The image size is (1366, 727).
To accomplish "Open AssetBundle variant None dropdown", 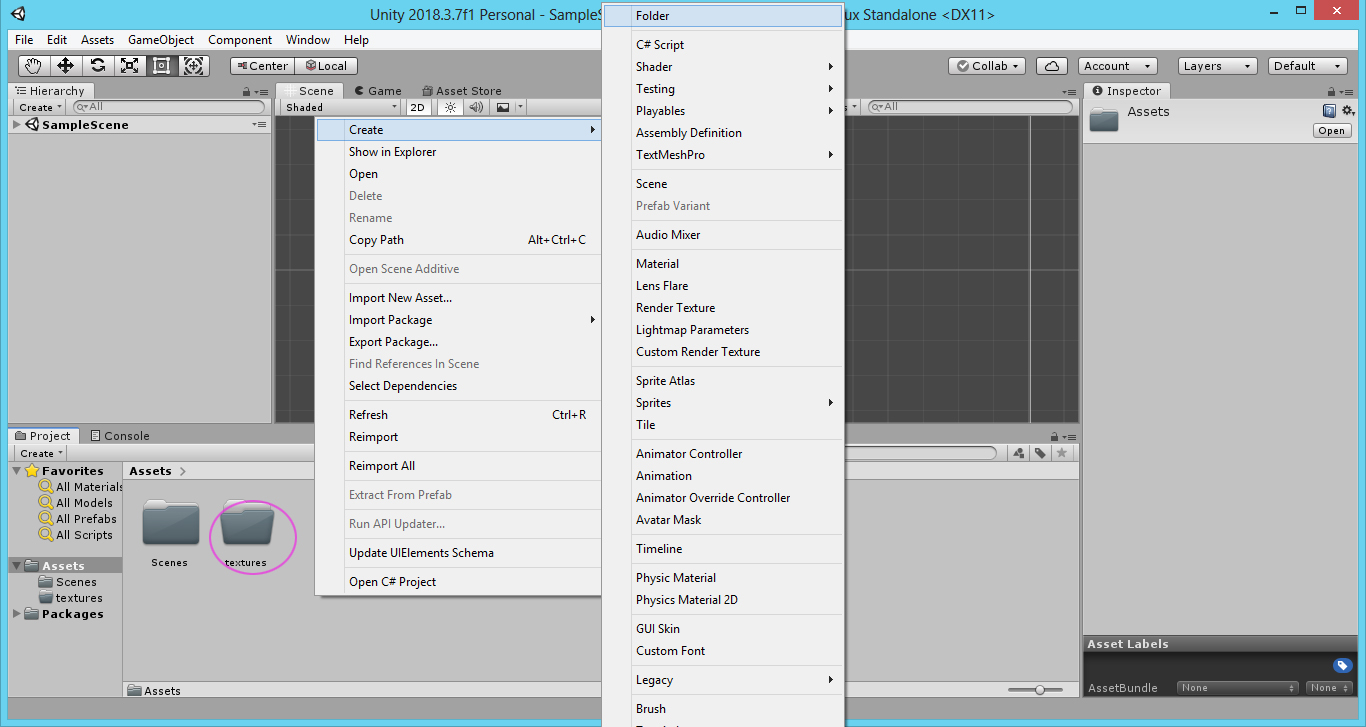I will pyautogui.click(x=1330, y=688).
